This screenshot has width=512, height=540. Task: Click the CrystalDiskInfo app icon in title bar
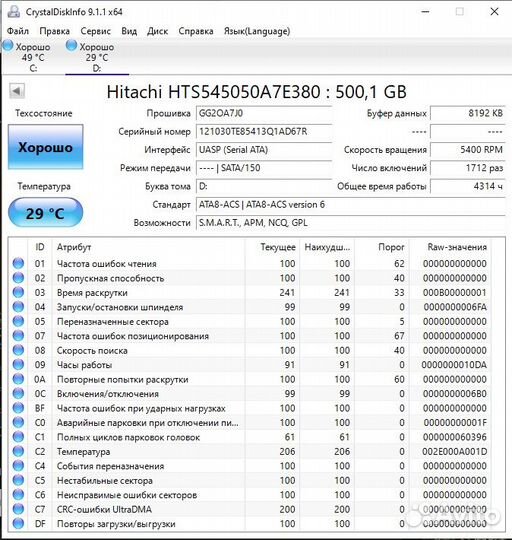[x=14, y=12]
